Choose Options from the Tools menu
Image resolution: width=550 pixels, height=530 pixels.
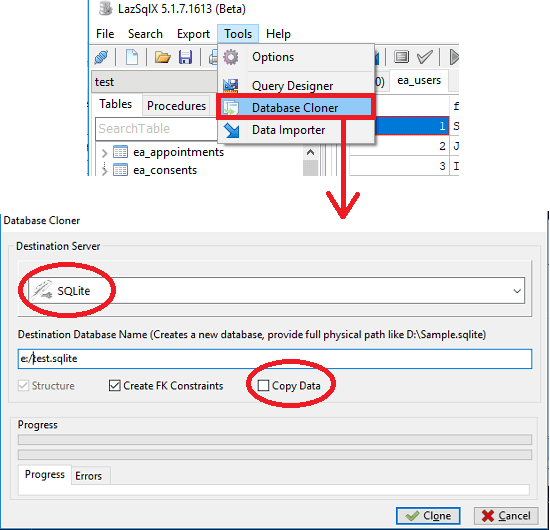coord(296,57)
